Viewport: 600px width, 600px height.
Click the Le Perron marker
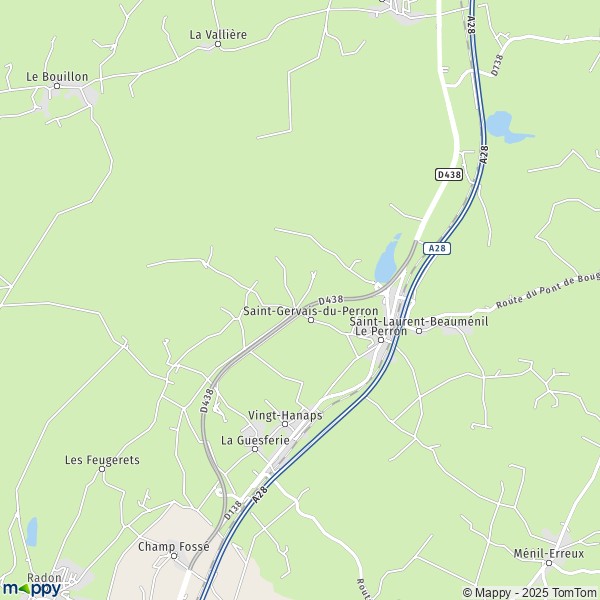click(x=381, y=340)
